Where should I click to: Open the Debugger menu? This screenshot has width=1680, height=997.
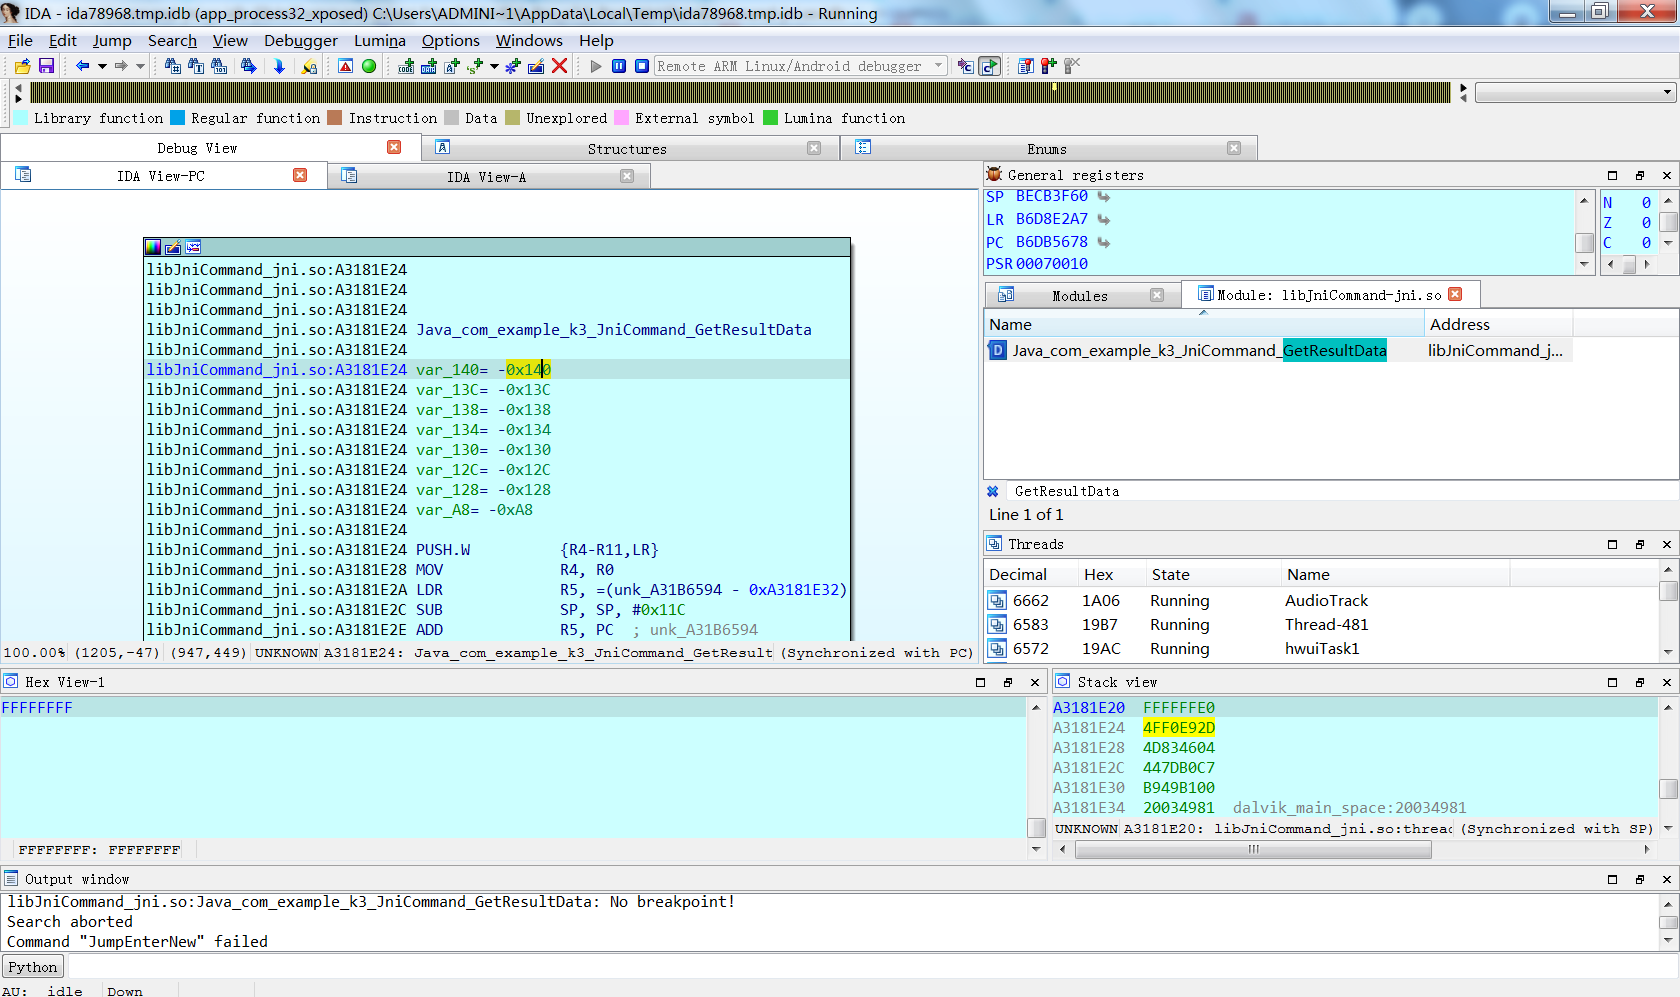pos(300,41)
